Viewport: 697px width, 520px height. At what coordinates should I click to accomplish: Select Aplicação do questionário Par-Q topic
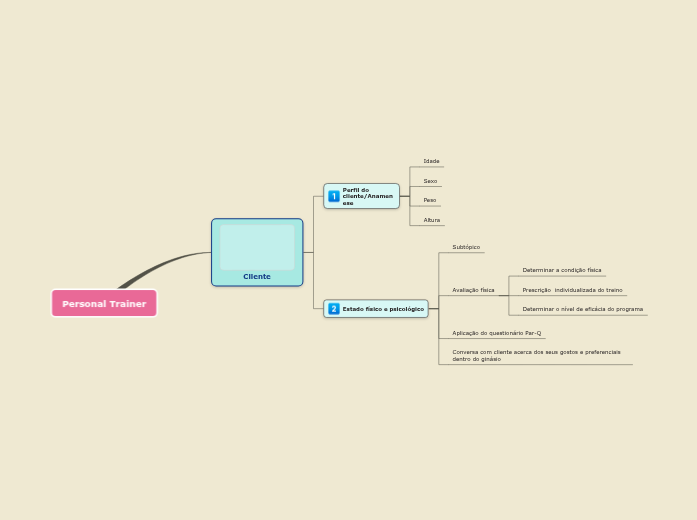496,333
